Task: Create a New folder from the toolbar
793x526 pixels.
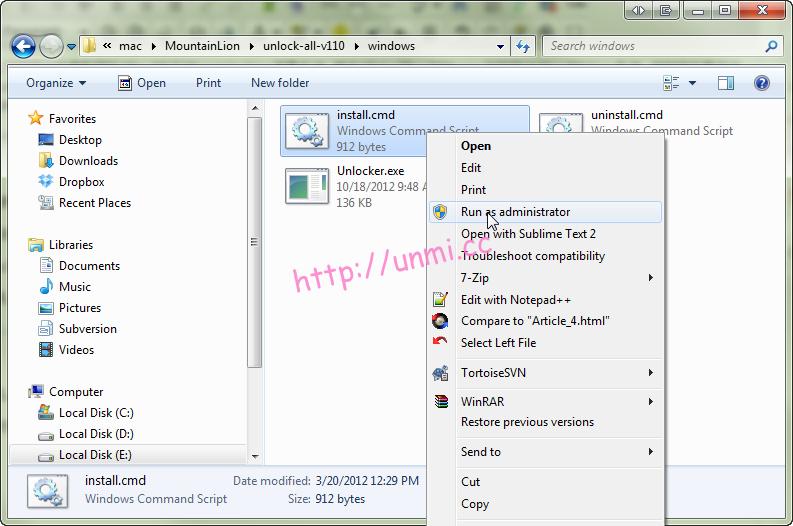Action: pyautogui.click(x=280, y=83)
